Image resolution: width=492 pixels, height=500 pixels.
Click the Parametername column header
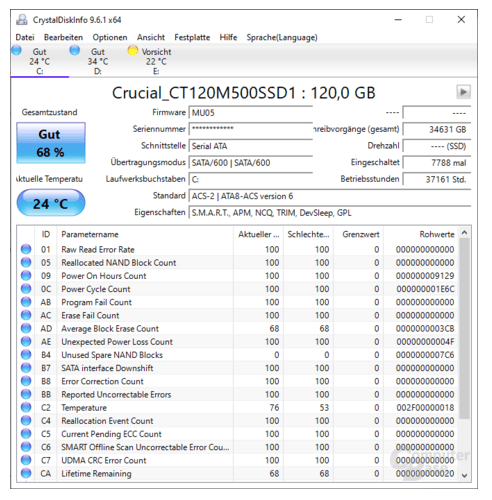click(145, 234)
